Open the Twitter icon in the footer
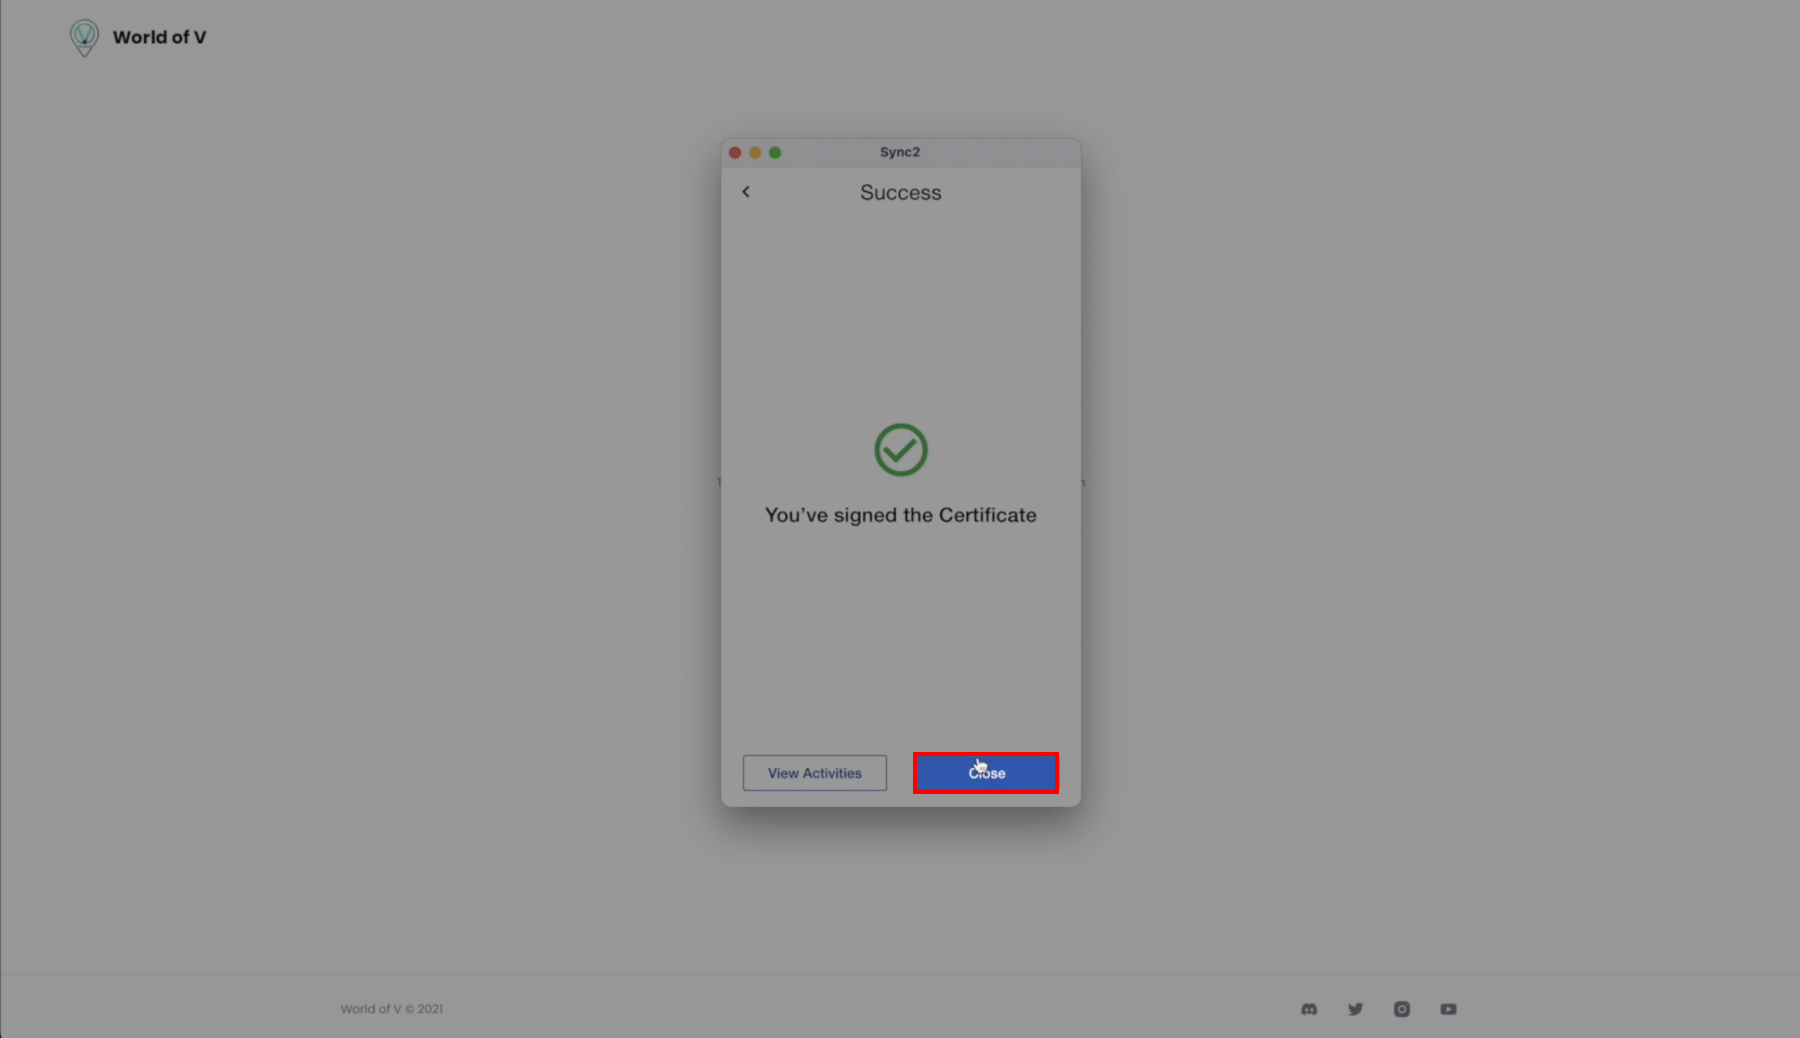 1355,1009
